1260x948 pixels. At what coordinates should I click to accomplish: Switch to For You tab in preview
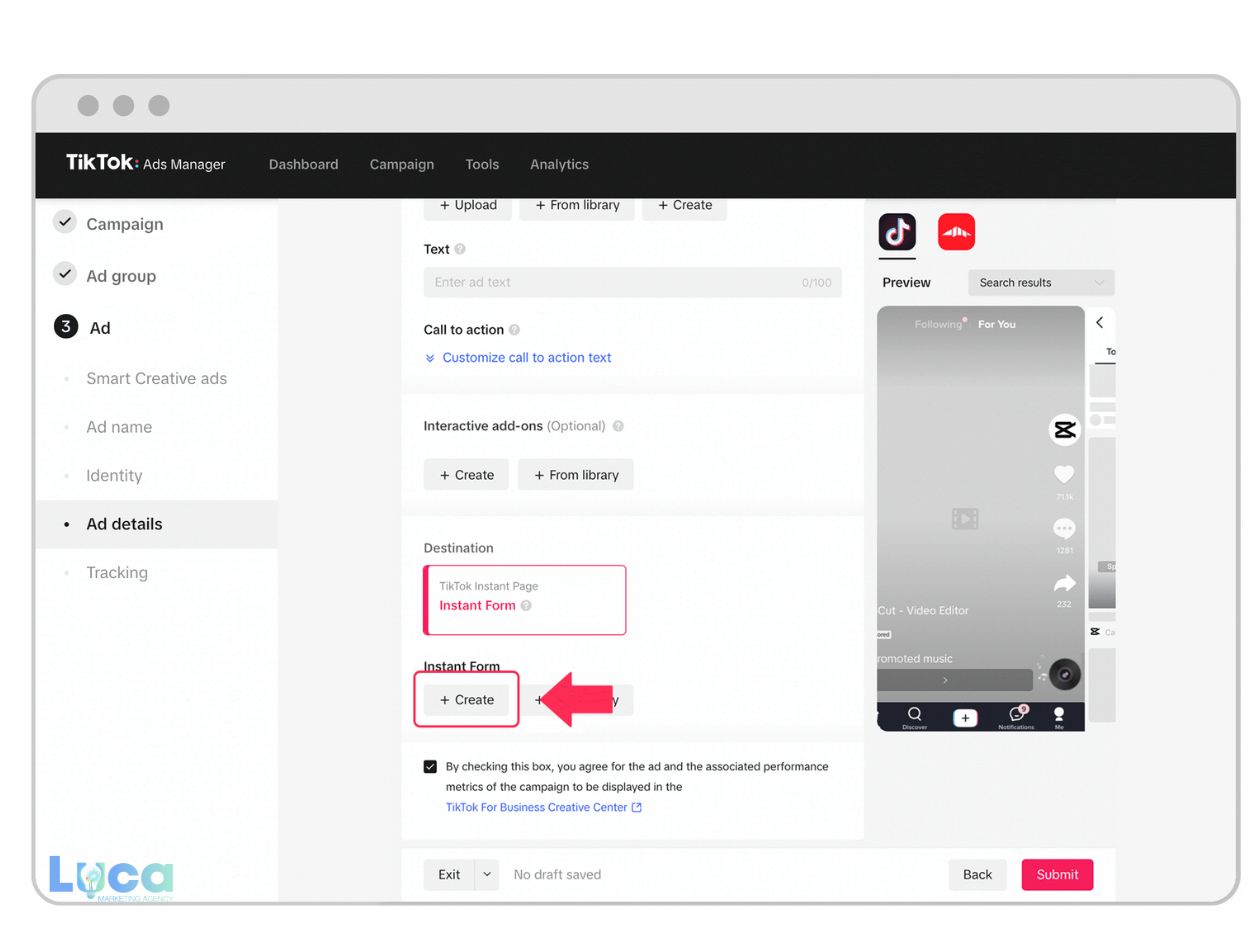click(997, 324)
